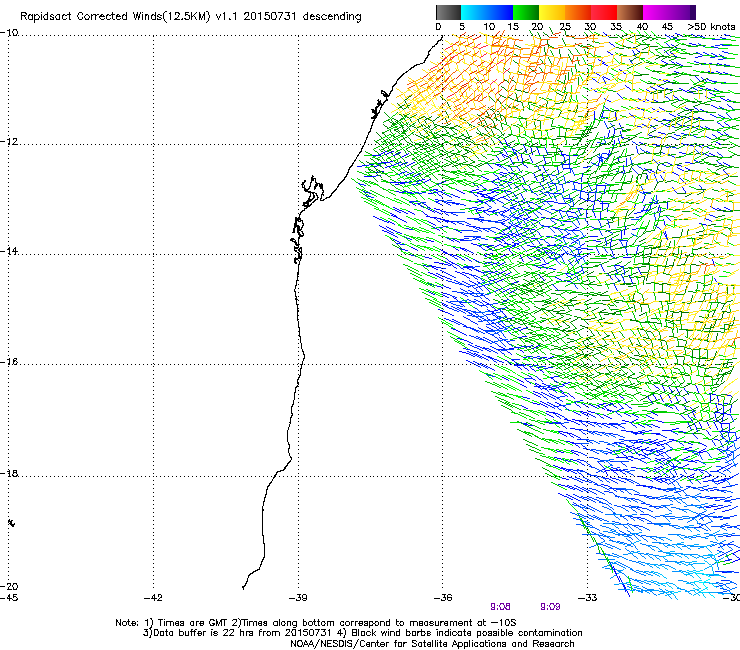
Task: Click the '-45' longitude axis label
Action: click(9, 598)
